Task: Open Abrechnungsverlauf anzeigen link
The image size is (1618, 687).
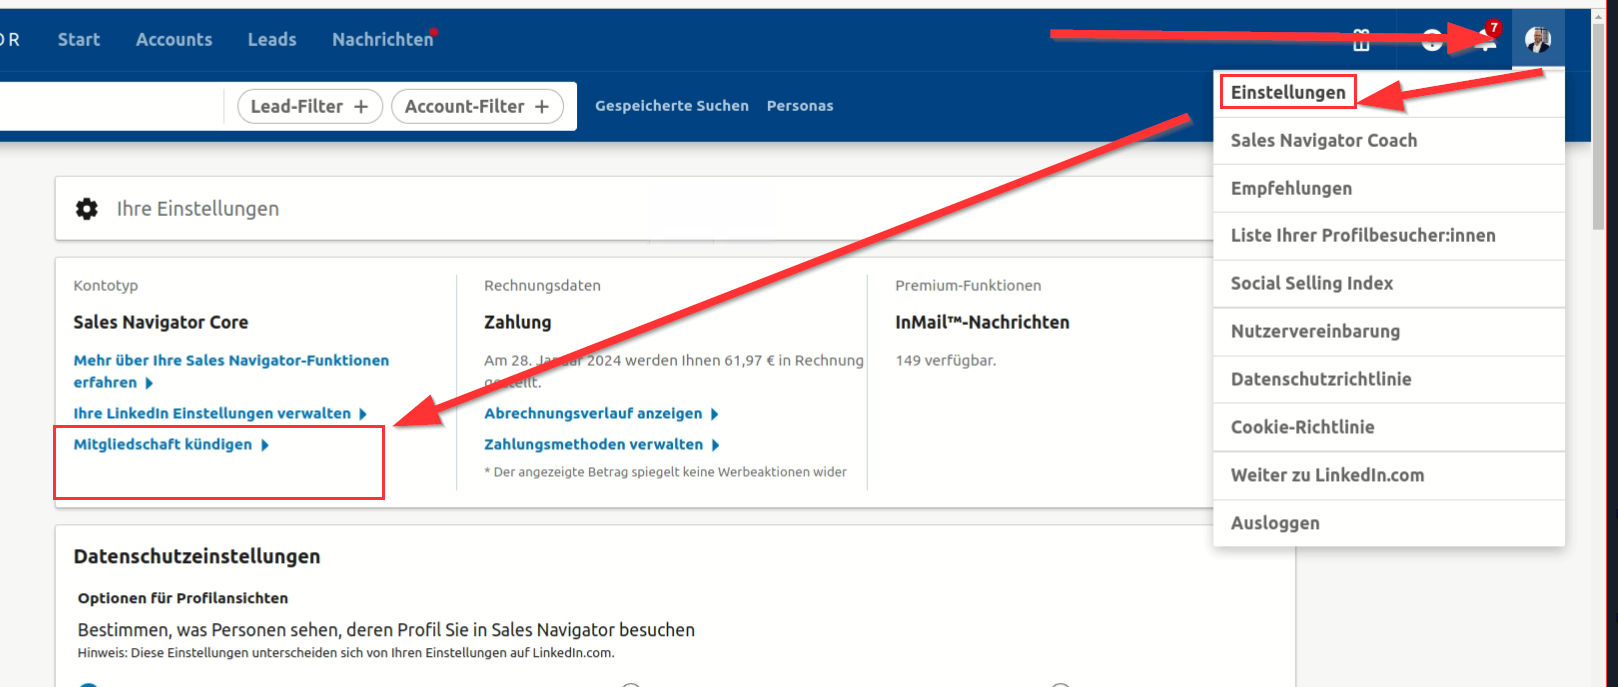Action: [x=593, y=414]
